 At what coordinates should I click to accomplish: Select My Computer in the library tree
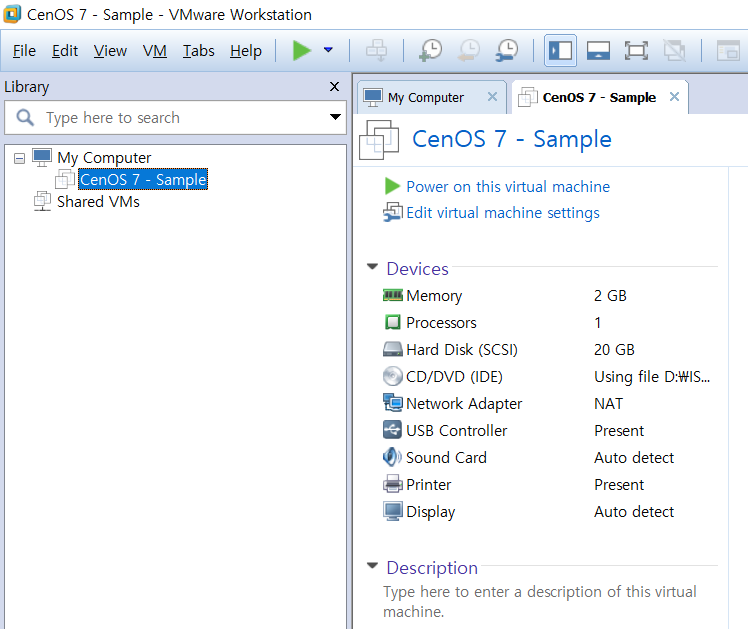[104, 157]
